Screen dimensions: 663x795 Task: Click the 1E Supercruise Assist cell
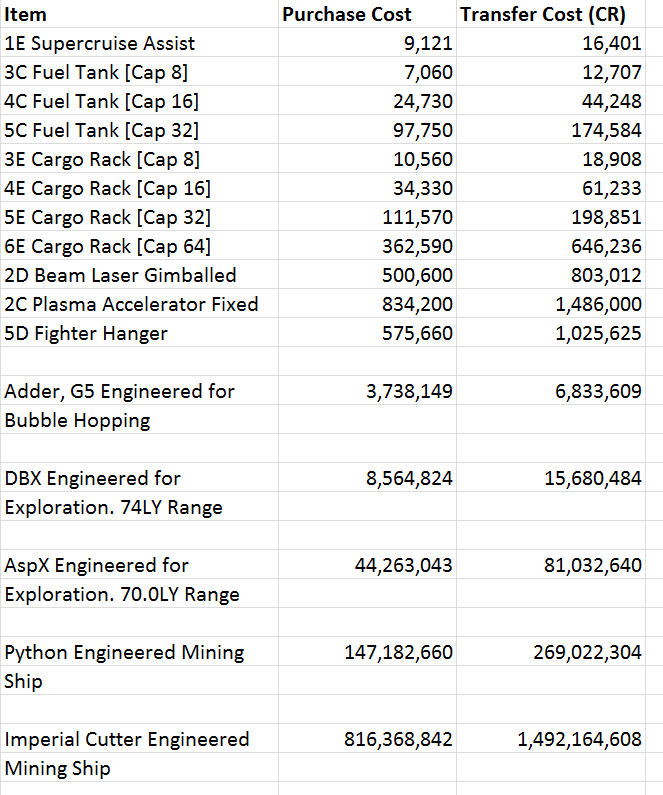click(x=139, y=43)
